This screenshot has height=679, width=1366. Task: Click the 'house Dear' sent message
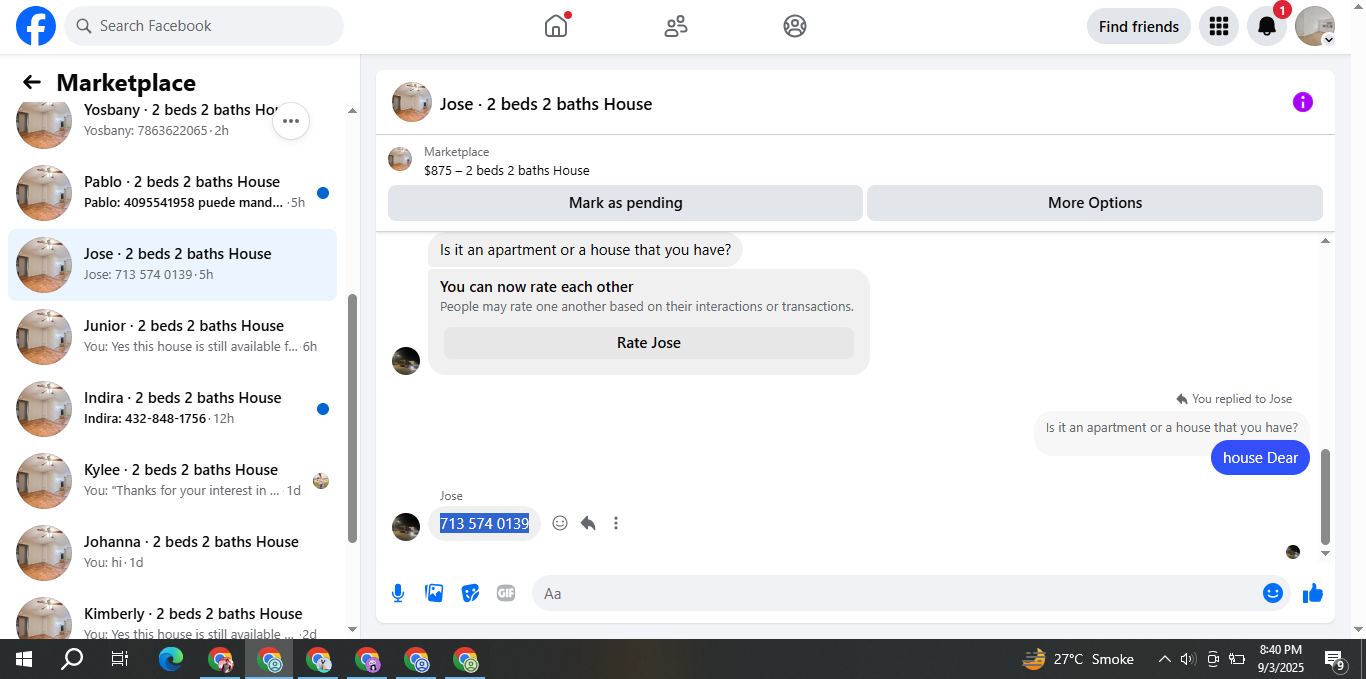coord(1260,457)
